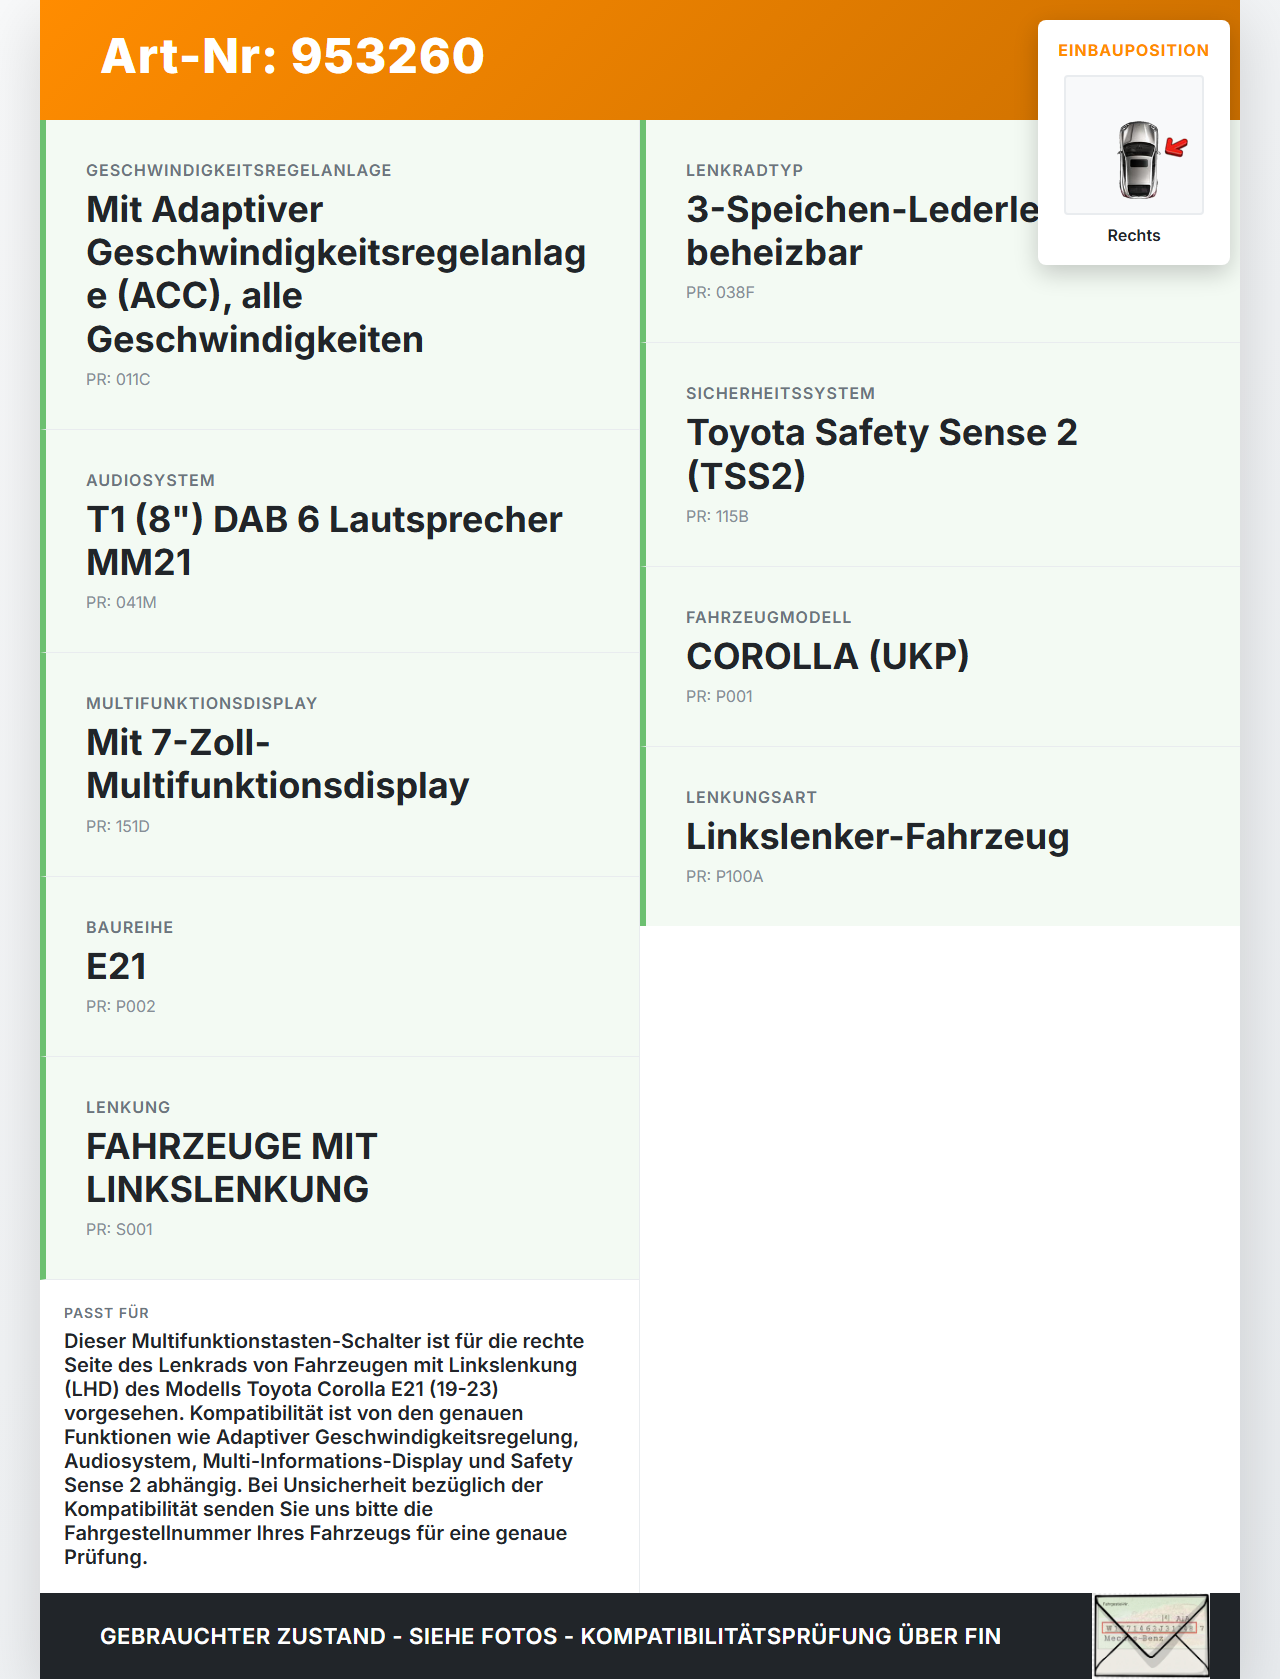Click the footer banner condition text
The height and width of the screenshot is (1680, 1280).
click(550, 1636)
